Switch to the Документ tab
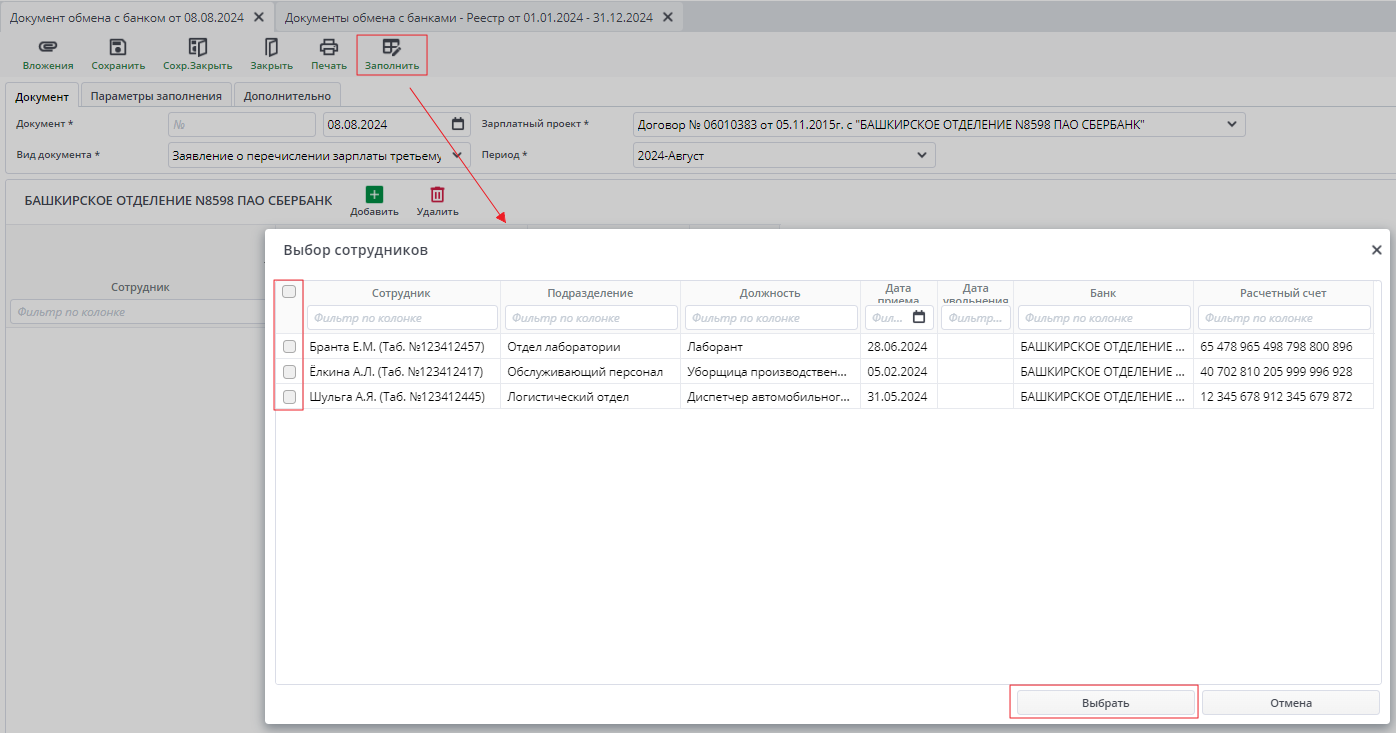Image resolution: width=1396 pixels, height=733 pixels. click(x=42, y=96)
